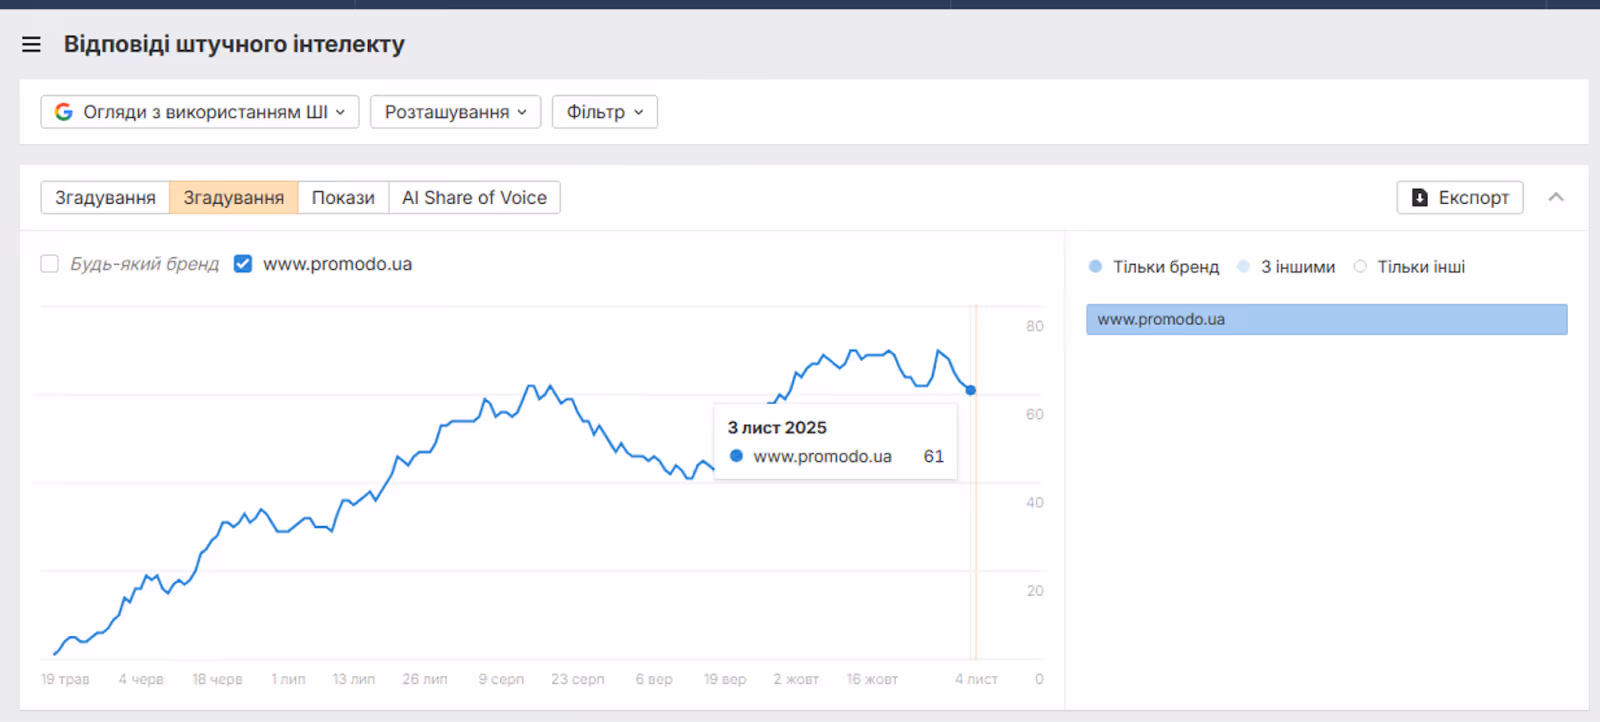Click the www.promodo.ua blue bar
This screenshot has width=1600, height=722.
click(x=1327, y=319)
